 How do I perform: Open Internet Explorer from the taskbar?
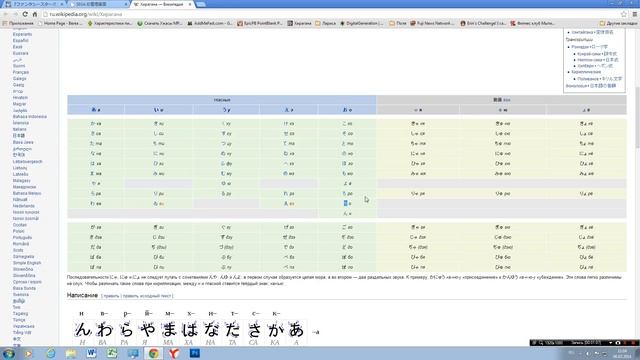pos(51,353)
